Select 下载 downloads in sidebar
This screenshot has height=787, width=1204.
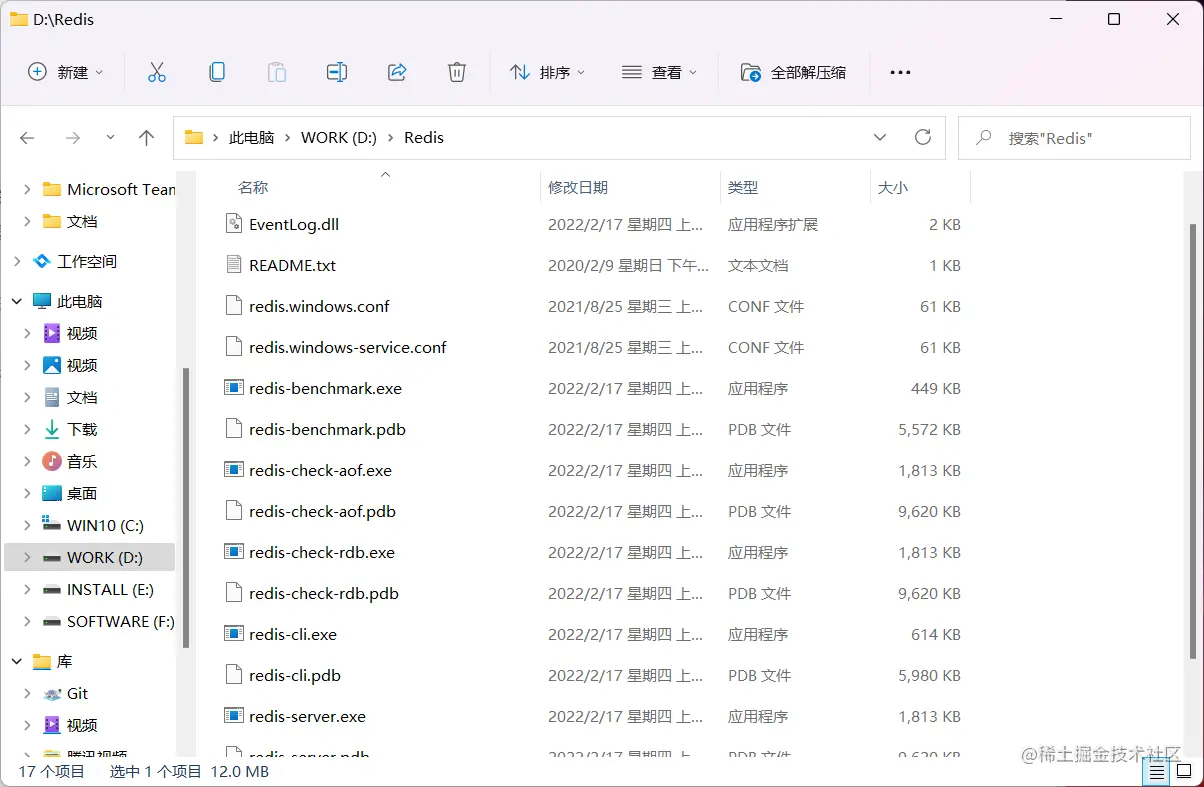click(82, 429)
